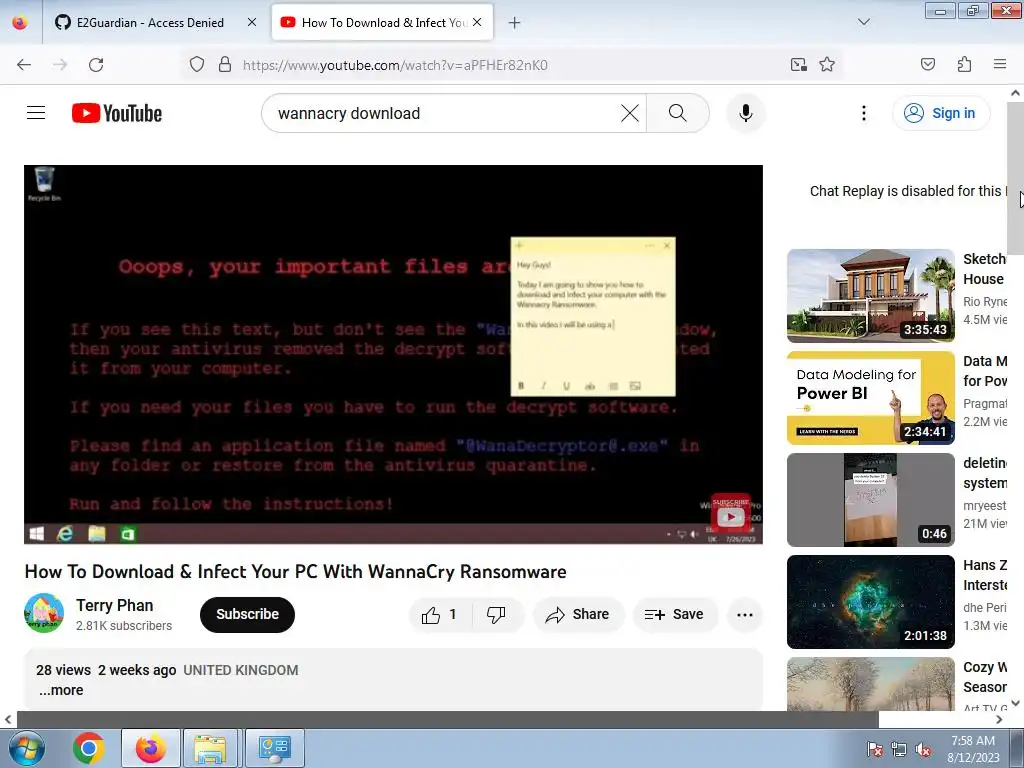Click the Sign in button

click(941, 113)
